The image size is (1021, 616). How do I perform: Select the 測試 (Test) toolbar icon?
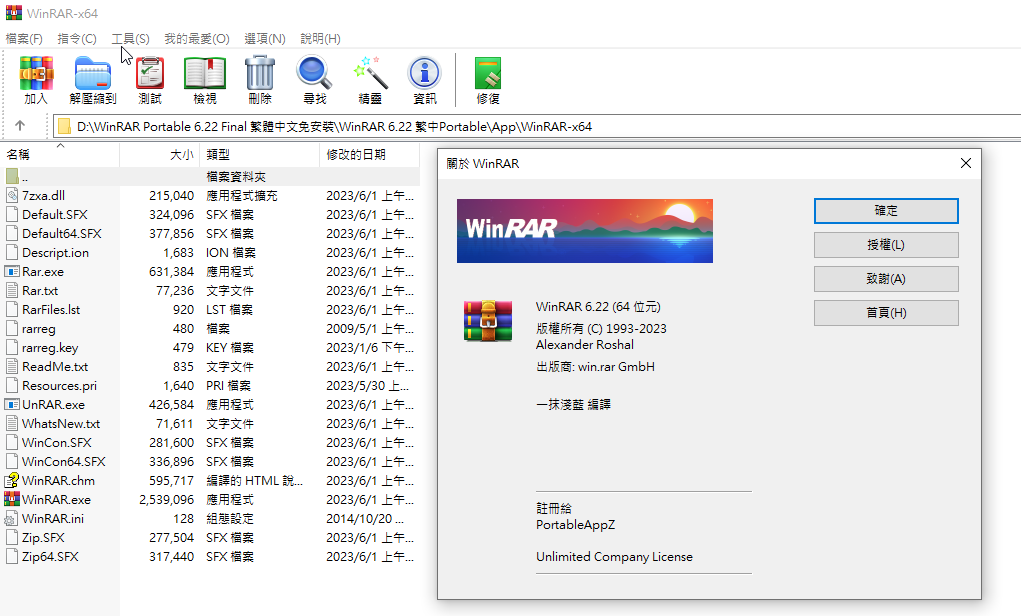pyautogui.click(x=149, y=80)
